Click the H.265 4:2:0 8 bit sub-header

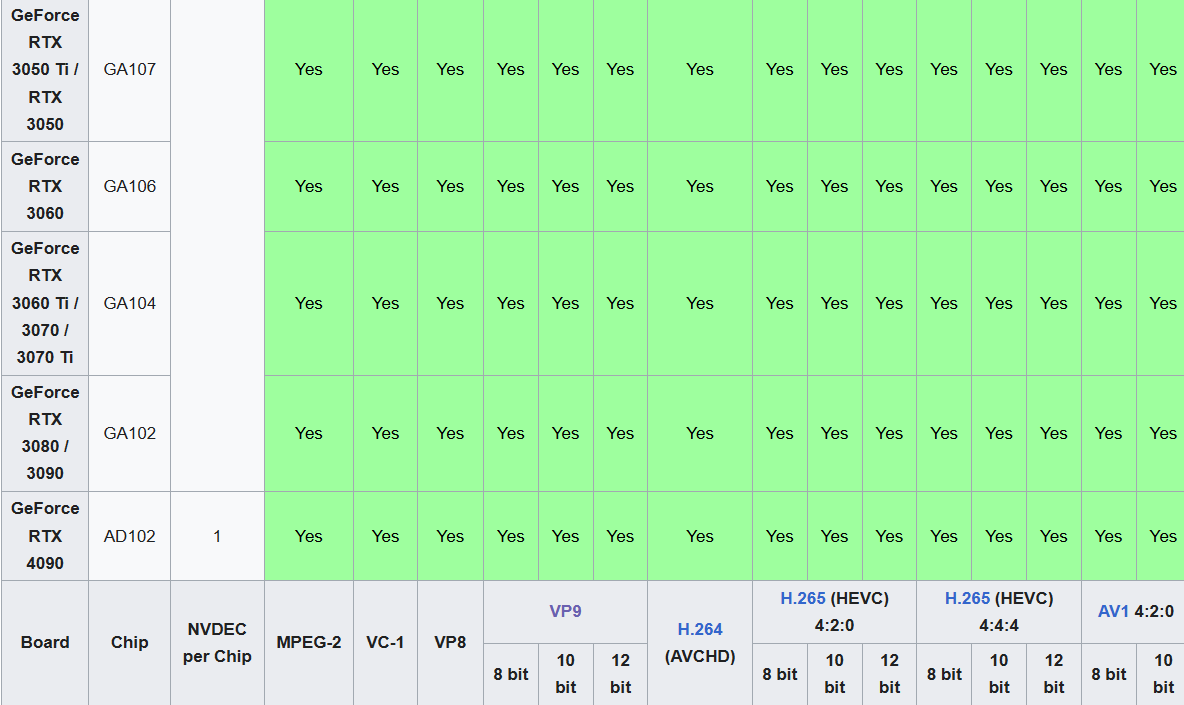[x=780, y=674]
